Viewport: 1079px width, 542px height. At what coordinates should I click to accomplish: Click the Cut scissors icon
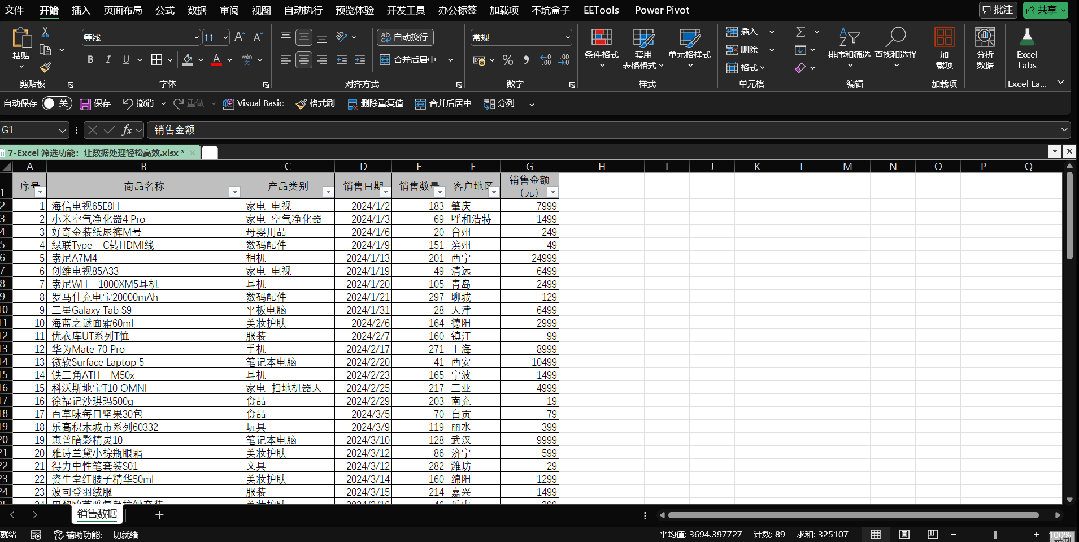tap(45, 32)
